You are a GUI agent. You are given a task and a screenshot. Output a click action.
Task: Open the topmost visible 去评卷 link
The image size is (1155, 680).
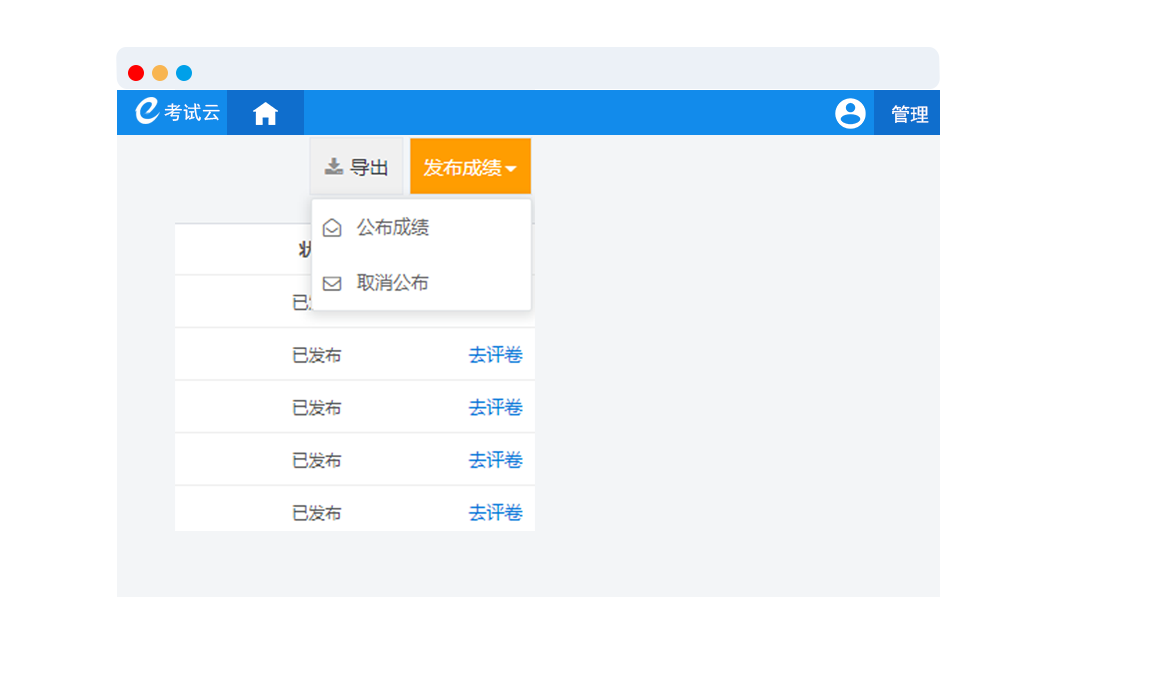click(495, 355)
